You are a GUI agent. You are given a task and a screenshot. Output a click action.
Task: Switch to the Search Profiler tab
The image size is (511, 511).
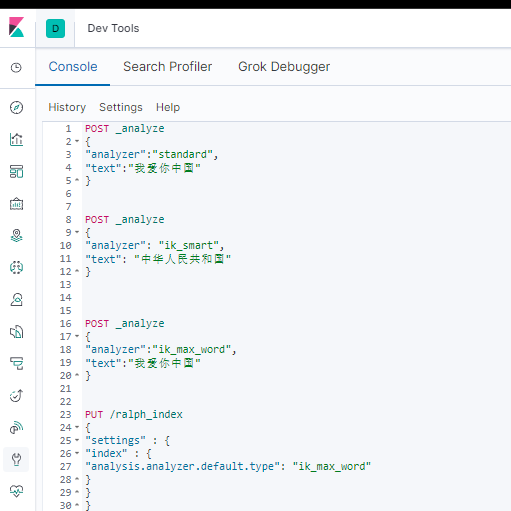[x=167, y=67]
